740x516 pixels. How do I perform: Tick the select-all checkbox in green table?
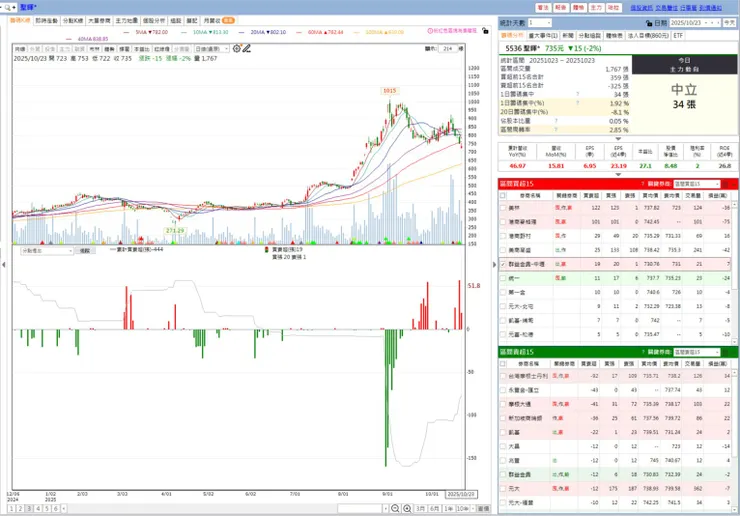(x=503, y=364)
